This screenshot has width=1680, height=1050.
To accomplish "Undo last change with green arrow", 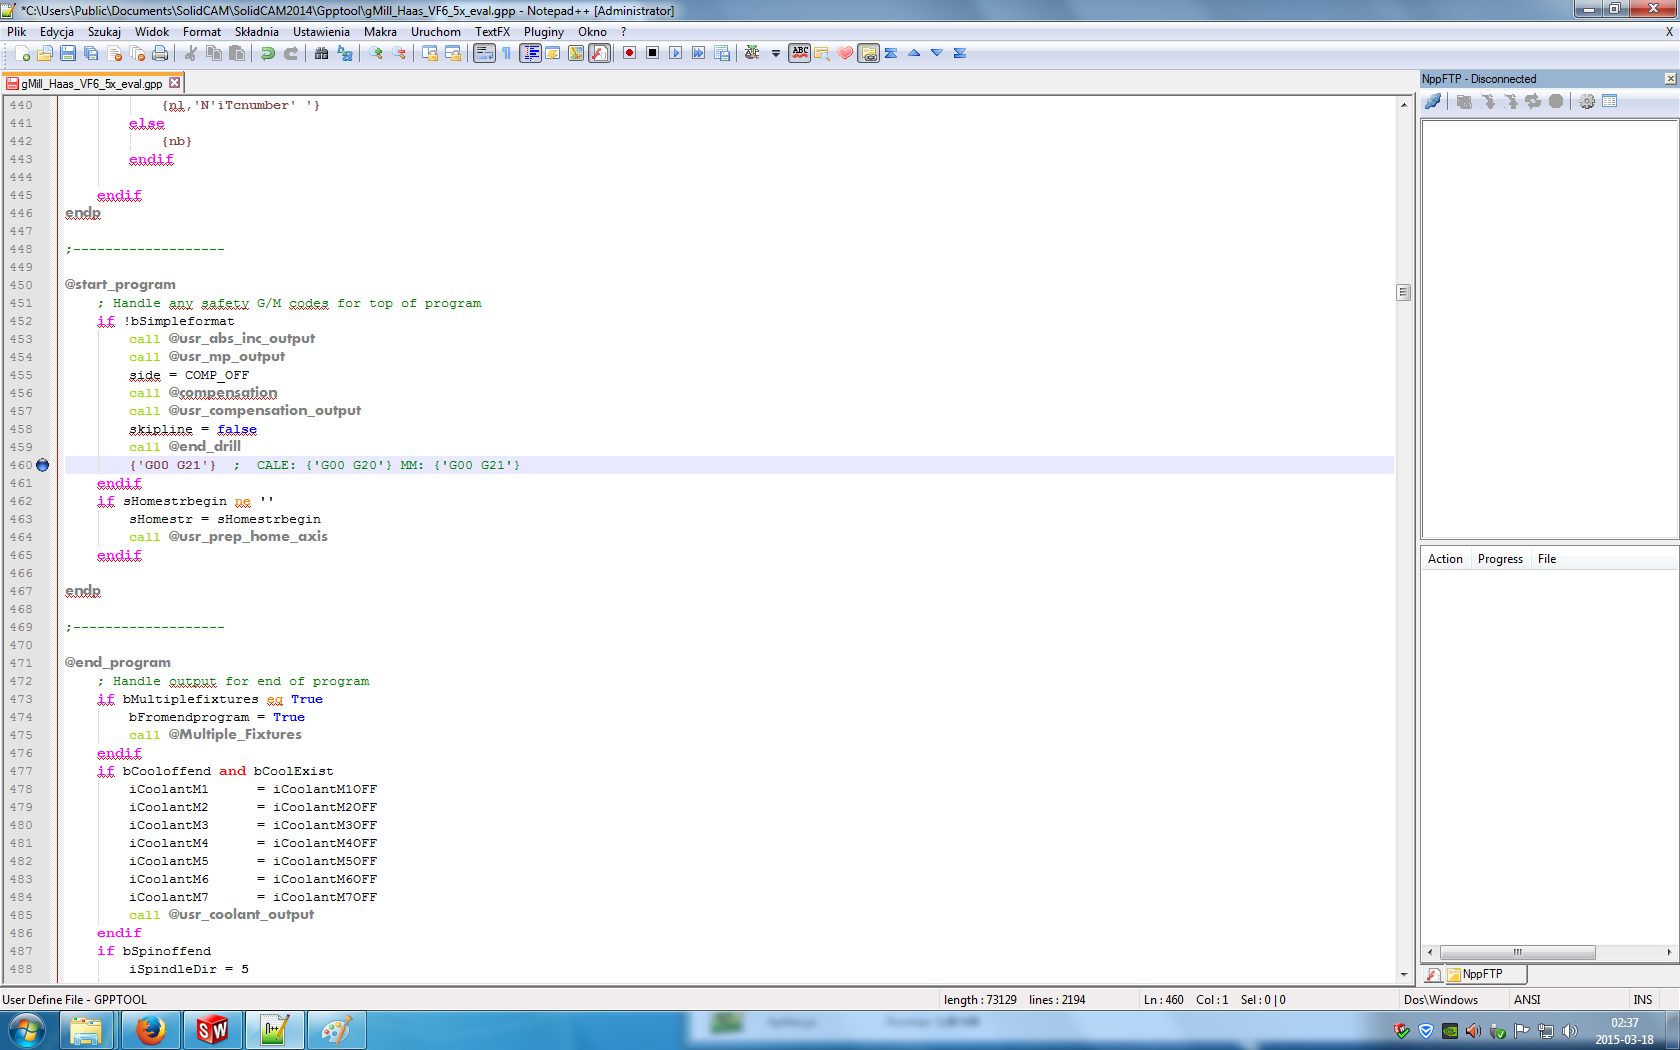I will (268, 53).
